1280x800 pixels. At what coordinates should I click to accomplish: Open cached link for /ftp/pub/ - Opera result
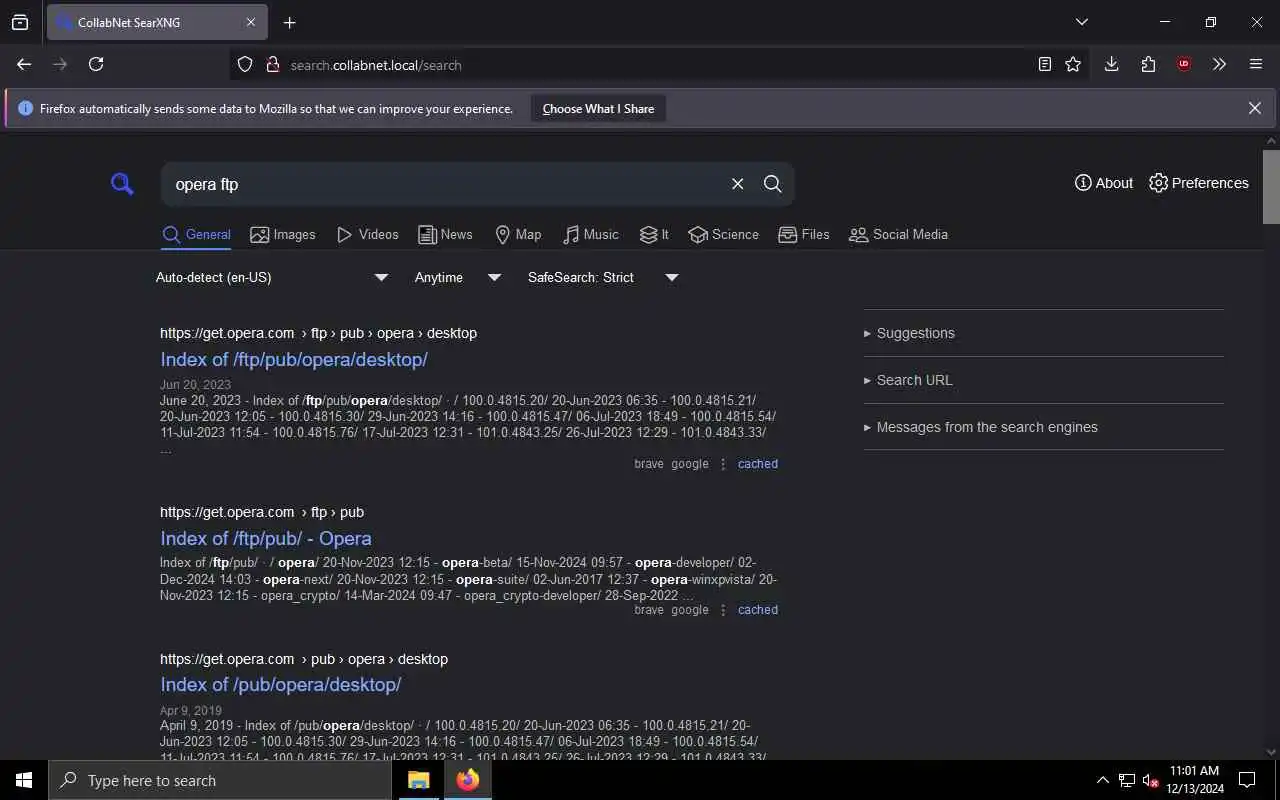click(x=758, y=610)
